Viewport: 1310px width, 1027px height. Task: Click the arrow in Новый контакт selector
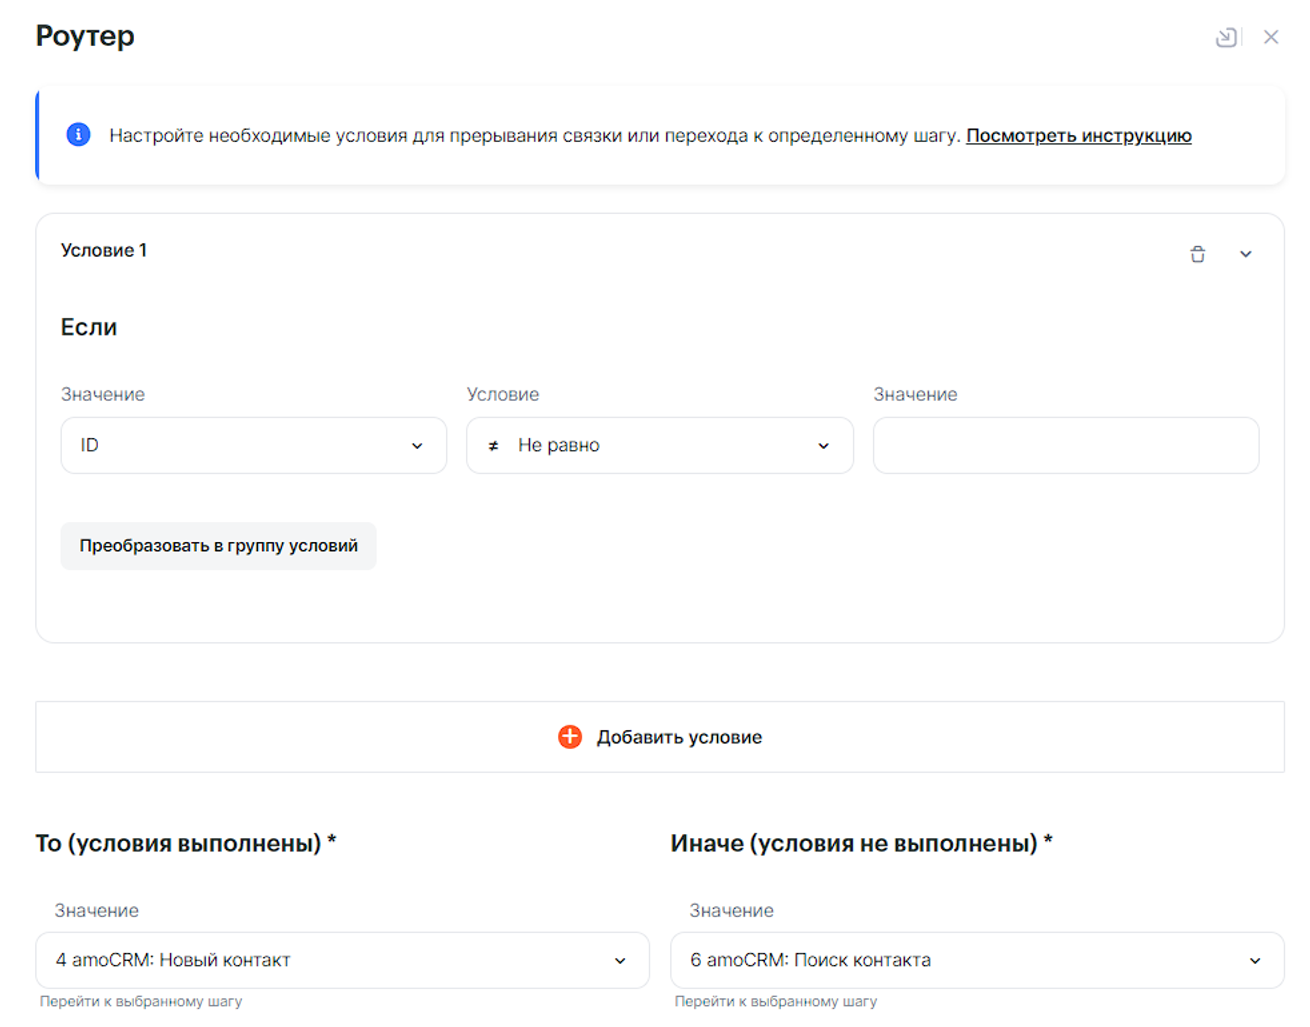pyautogui.click(x=620, y=961)
